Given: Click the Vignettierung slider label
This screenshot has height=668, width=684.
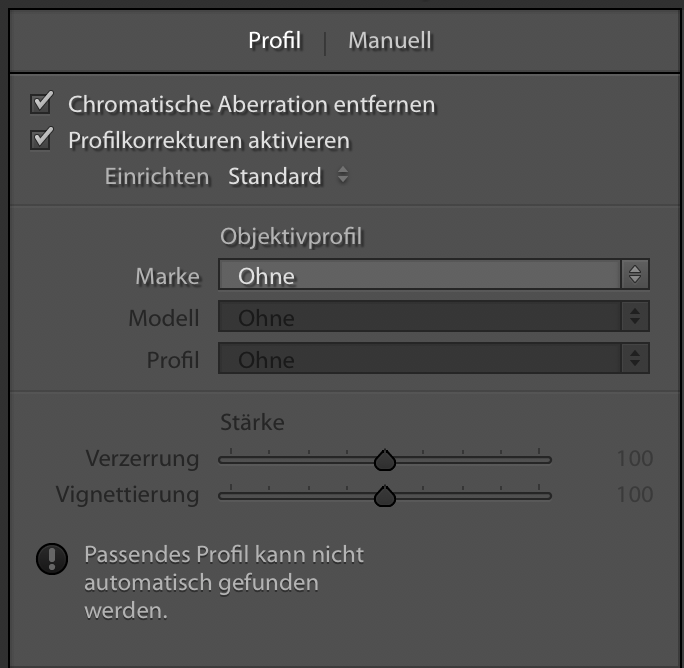Looking at the screenshot, I should pyautogui.click(x=128, y=494).
